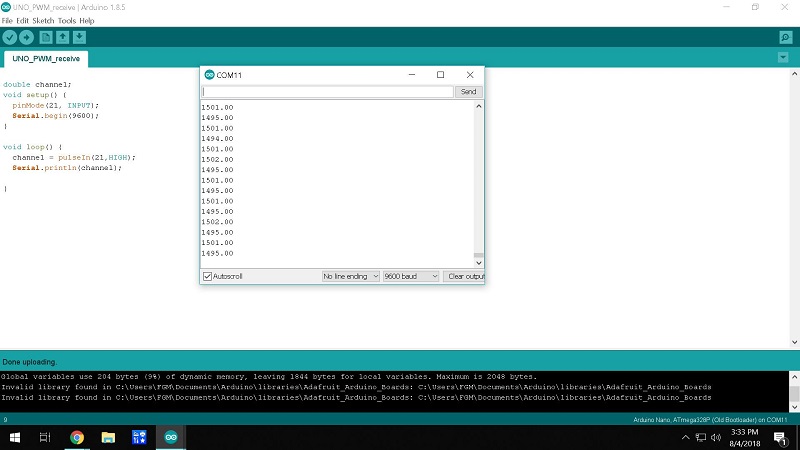Expand the 'No line ending' dropdown
This screenshot has height=450, width=800.
tap(350, 276)
